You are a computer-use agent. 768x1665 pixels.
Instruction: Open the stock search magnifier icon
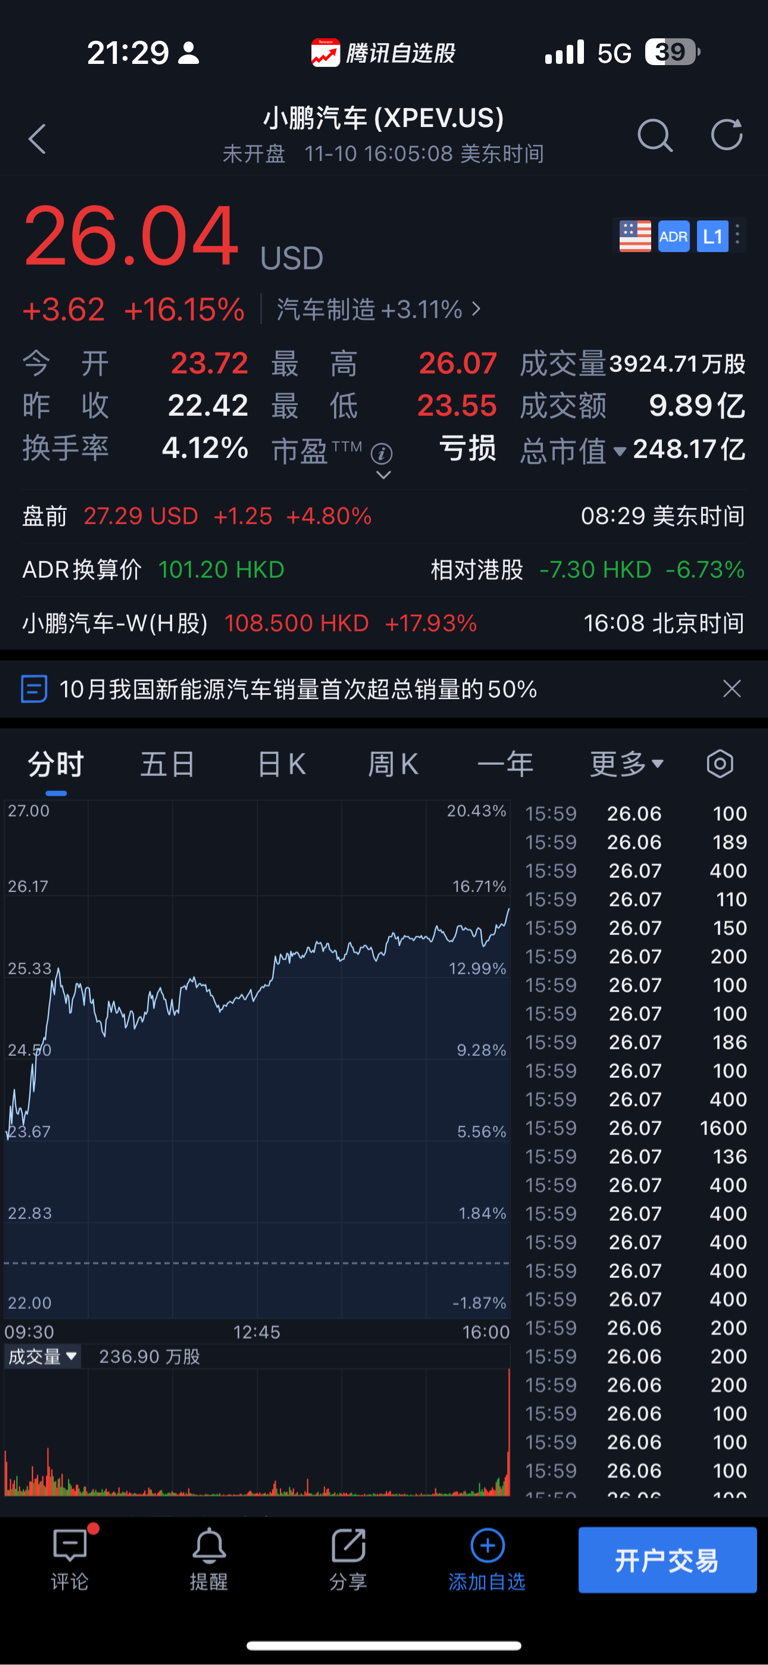click(655, 135)
